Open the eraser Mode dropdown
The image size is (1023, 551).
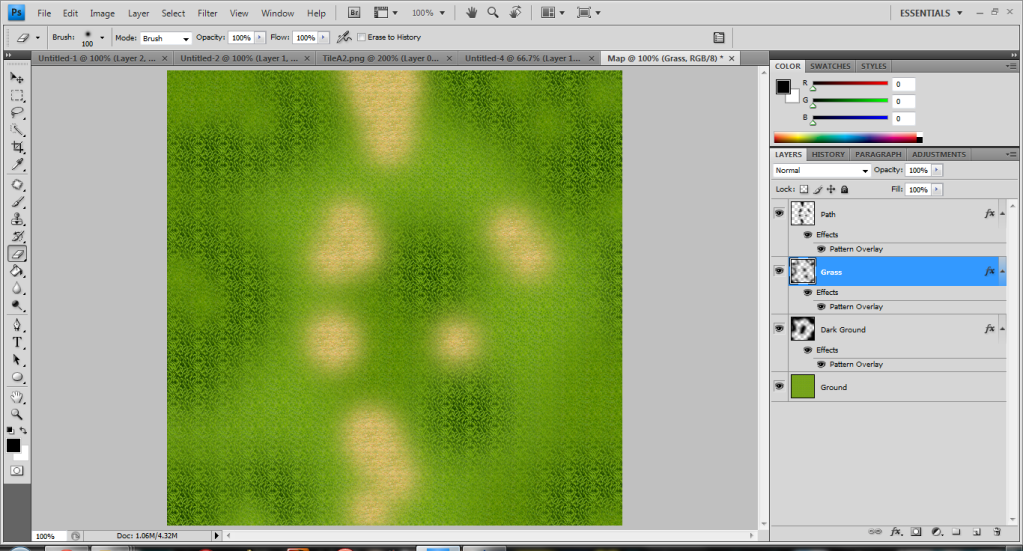(x=166, y=38)
